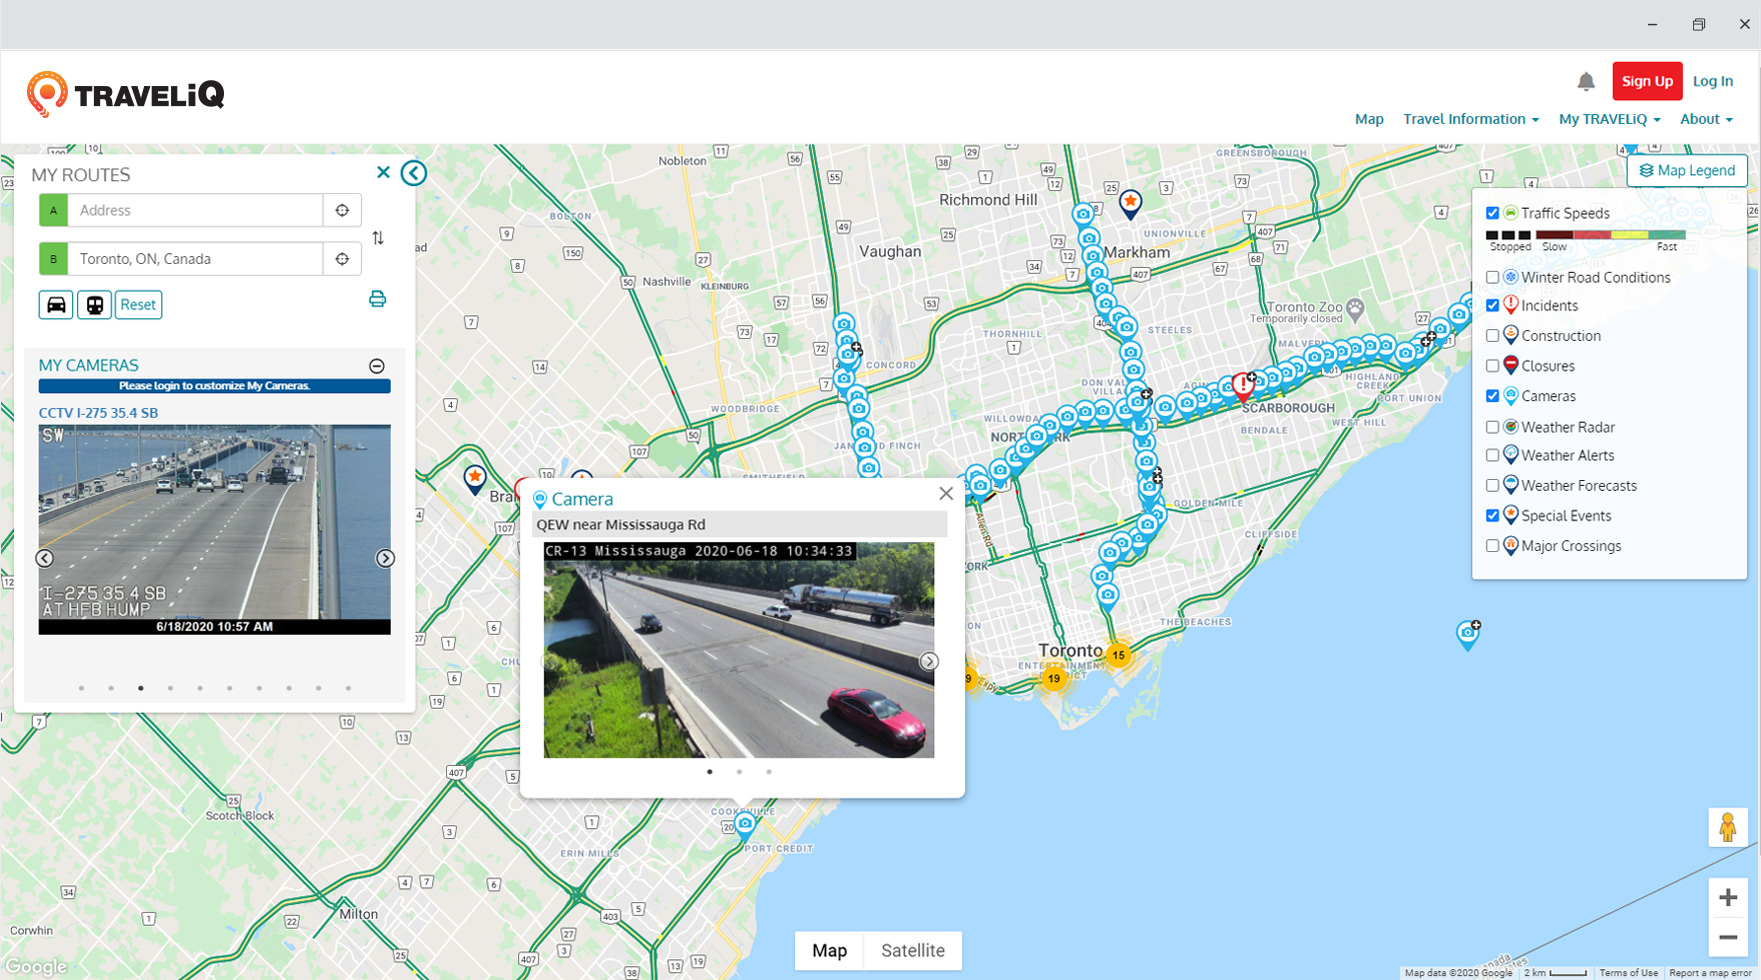Select the car routing mode icon
The image size is (1761, 980).
pos(56,304)
